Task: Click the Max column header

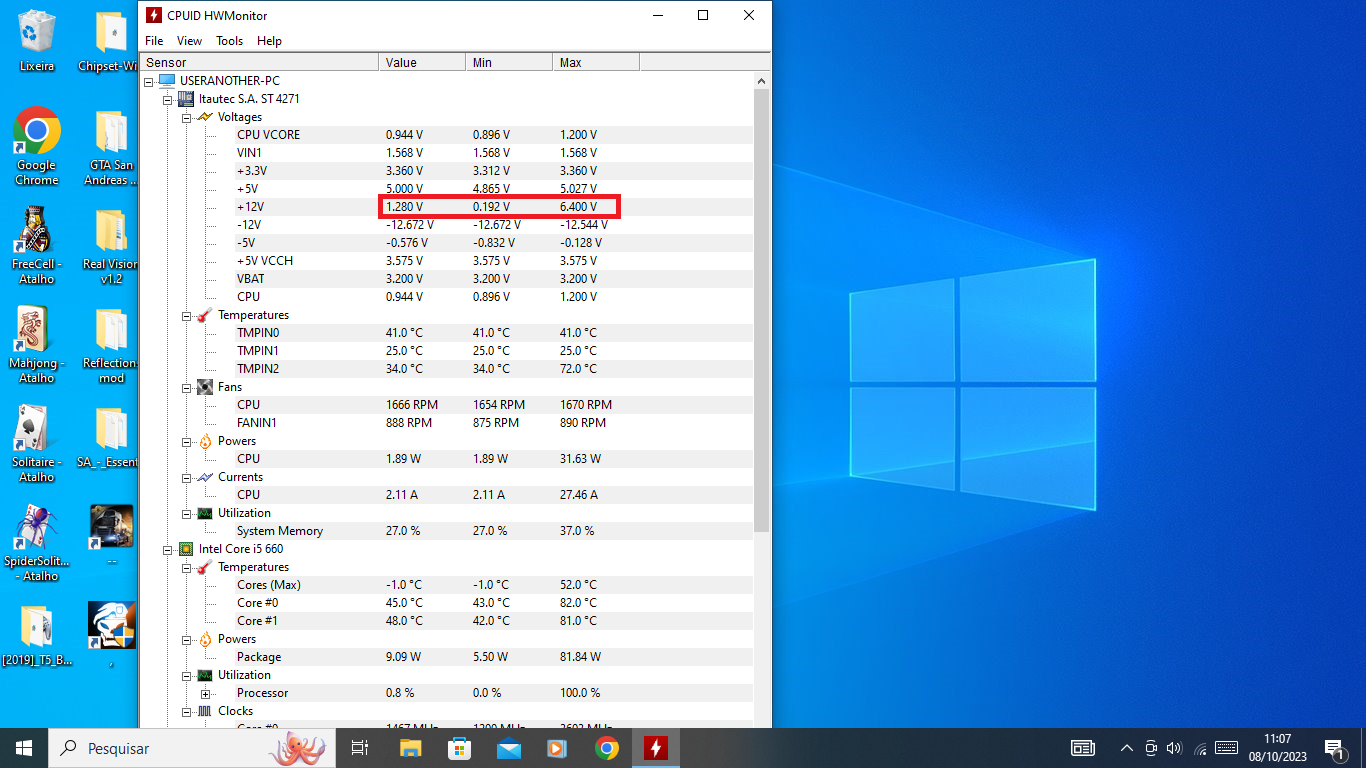Action: 596,62
